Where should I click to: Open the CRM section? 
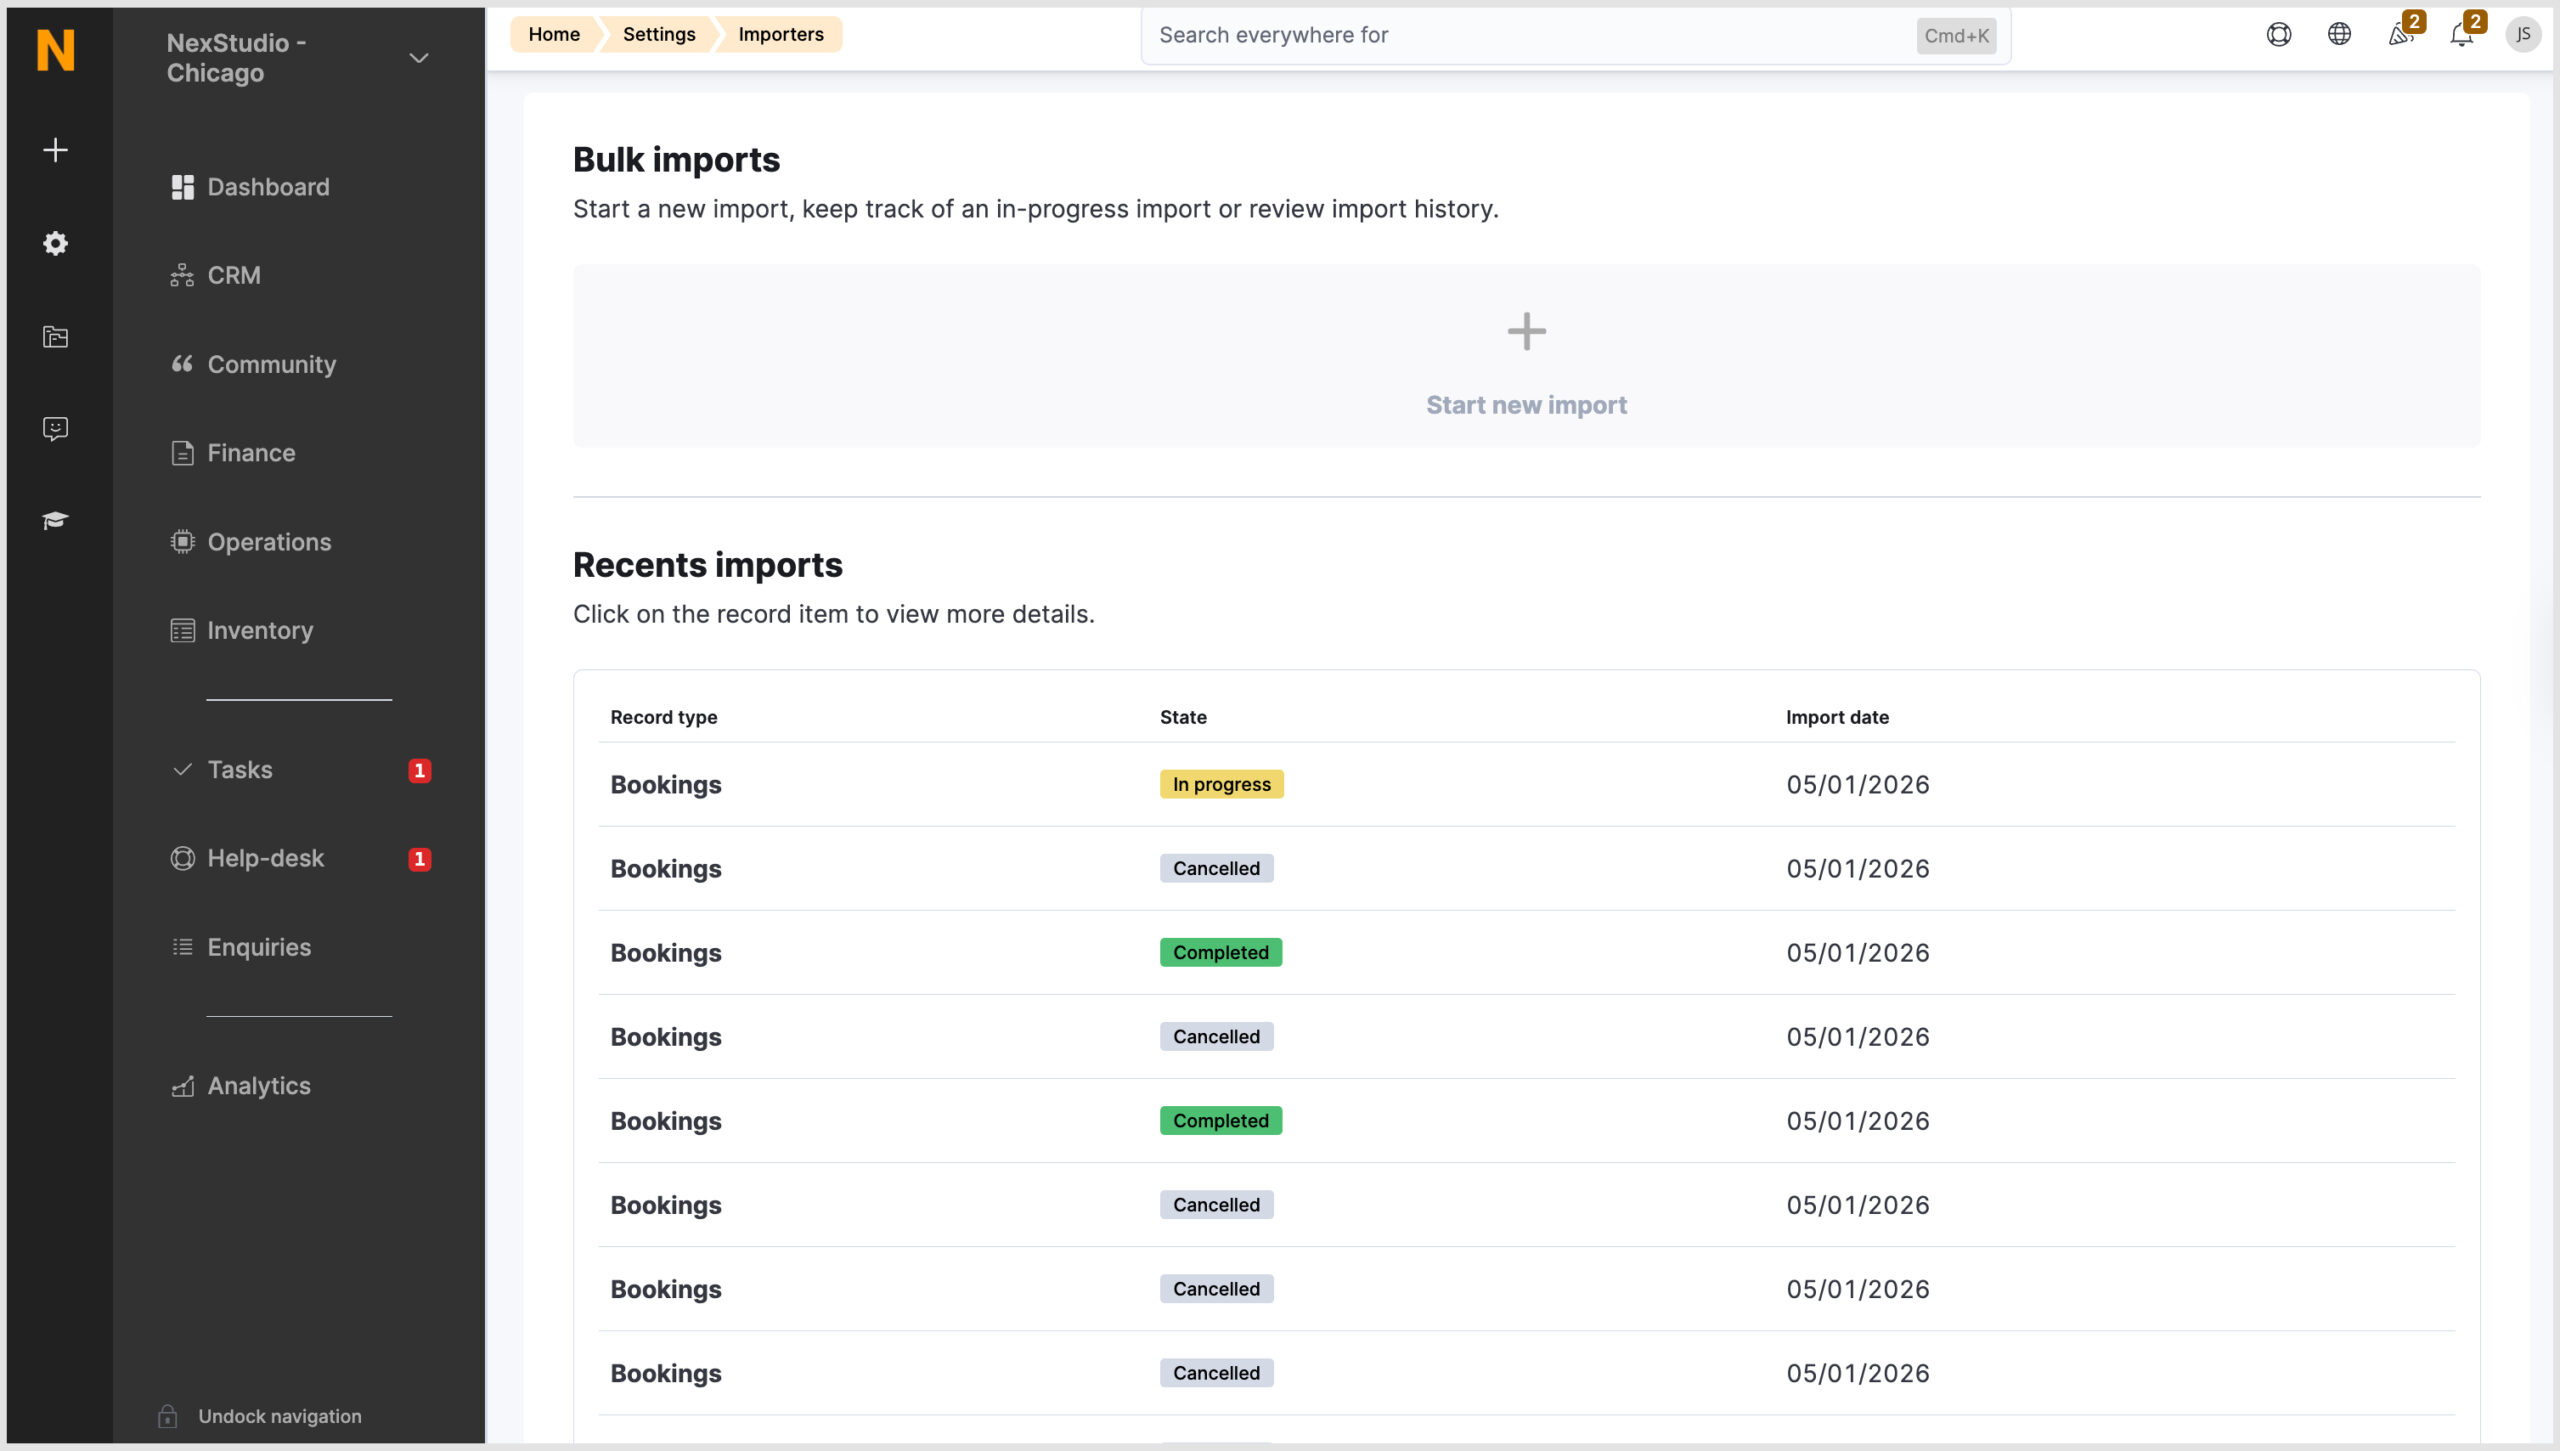coord(233,275)
